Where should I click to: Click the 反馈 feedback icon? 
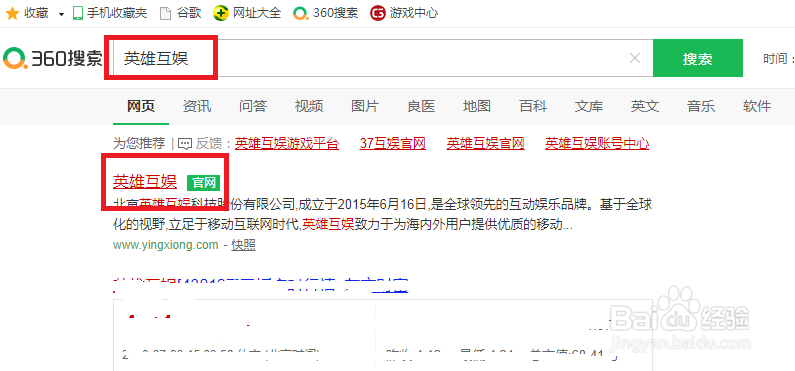click(x=185, y=144)
